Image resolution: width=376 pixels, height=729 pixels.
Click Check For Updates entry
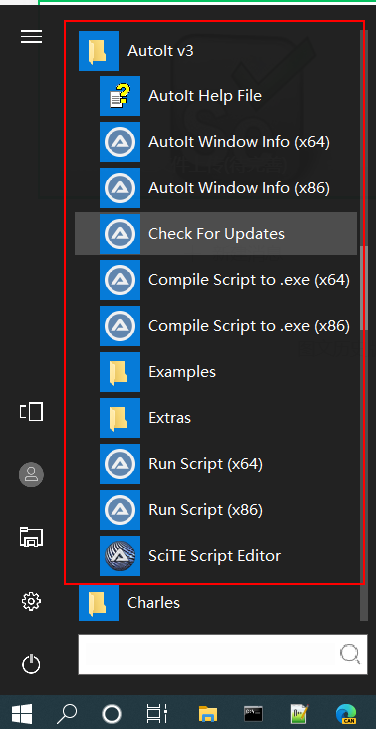click(216, 234)
